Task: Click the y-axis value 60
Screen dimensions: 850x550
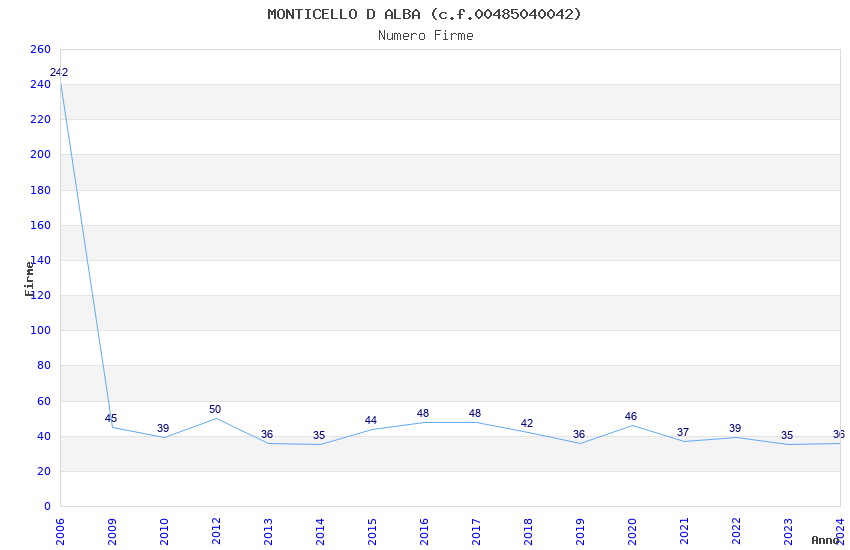Action: (x=44, y=402)
